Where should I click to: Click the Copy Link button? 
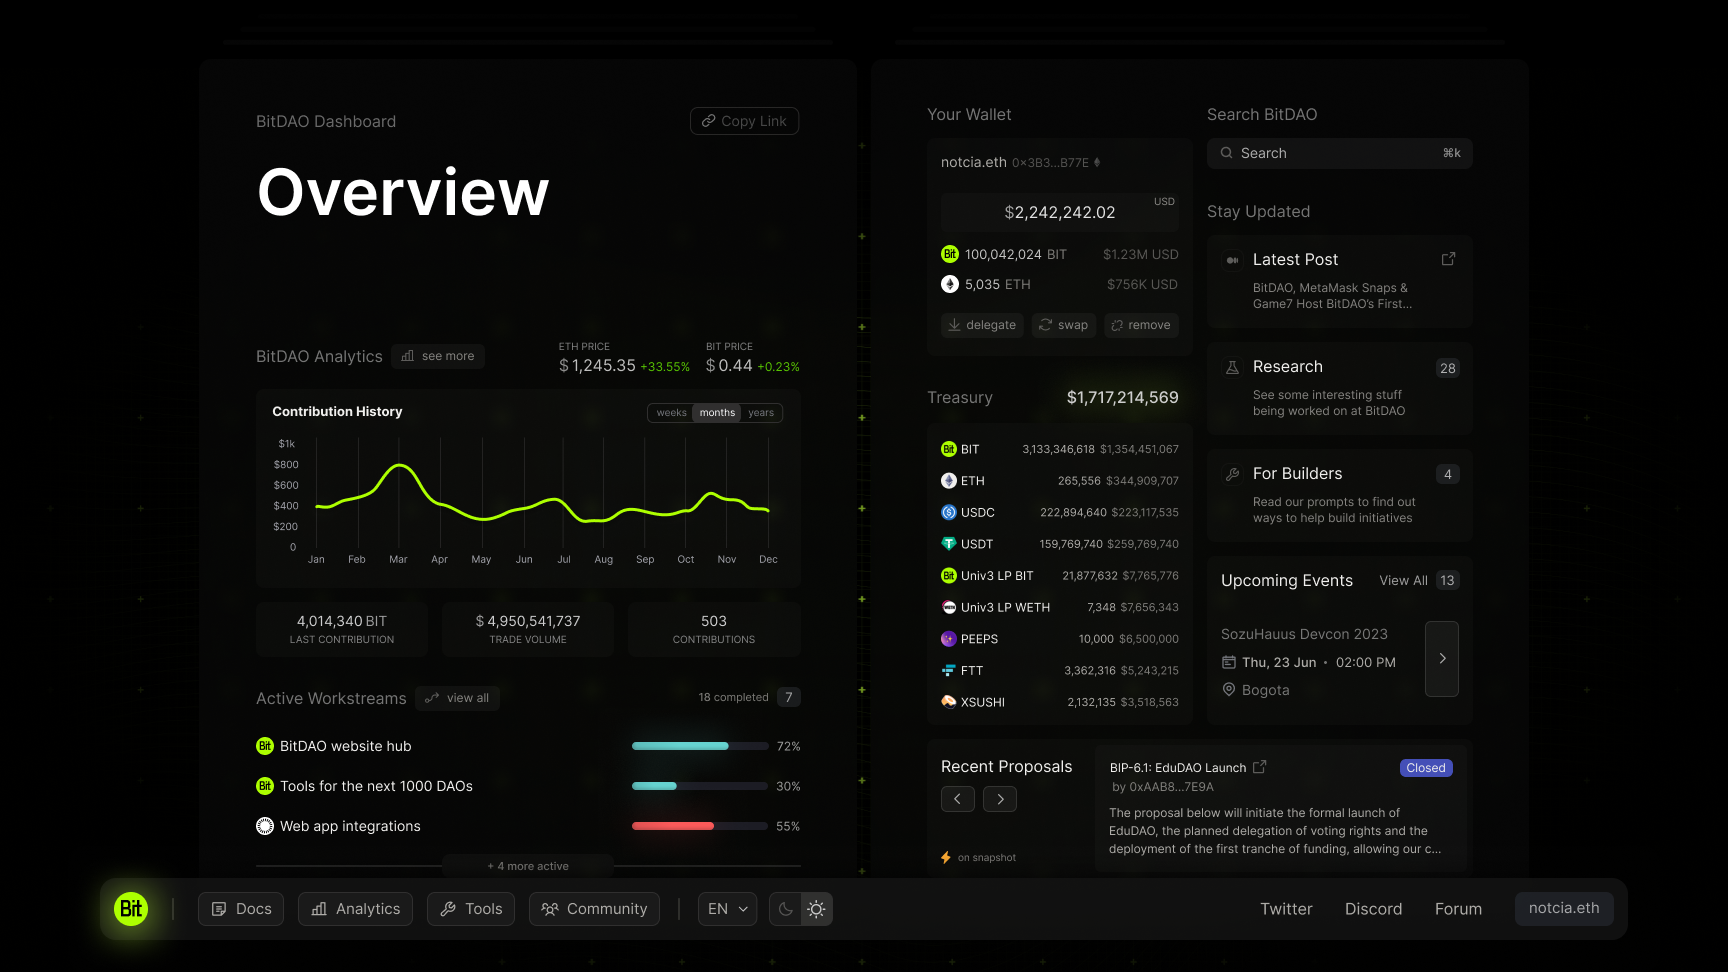click(744, 121)
